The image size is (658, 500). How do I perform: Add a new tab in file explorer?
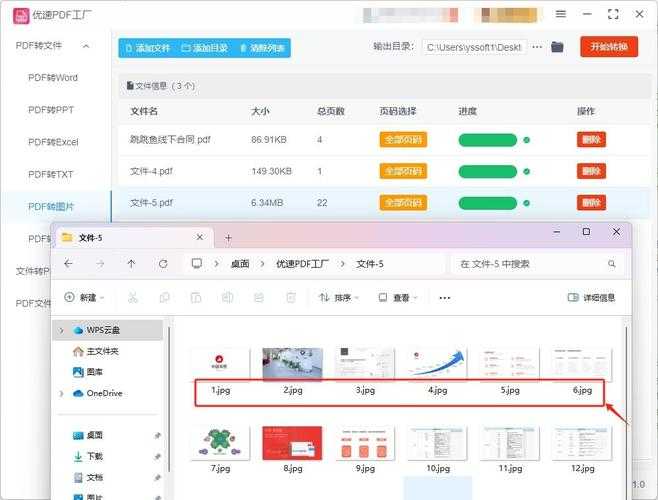click(228, 238)
